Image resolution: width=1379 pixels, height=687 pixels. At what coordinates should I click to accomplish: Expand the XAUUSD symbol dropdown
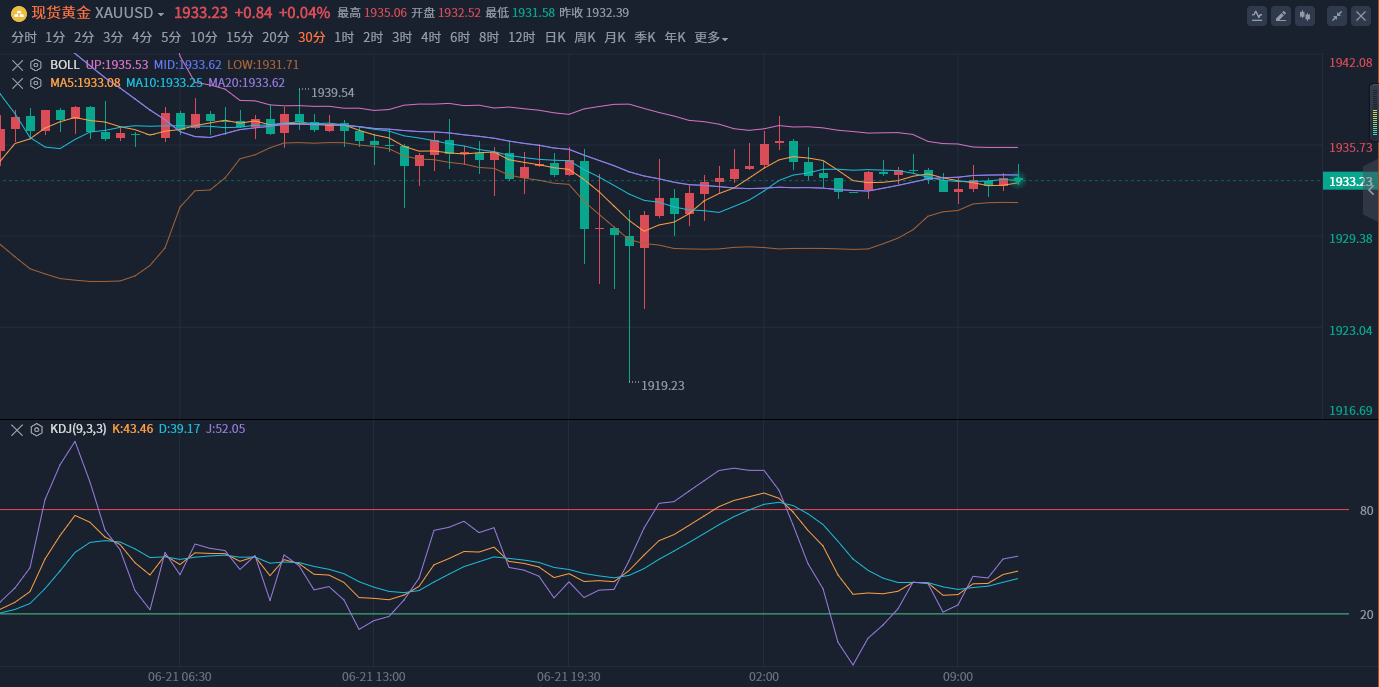(x=161, y=14)
